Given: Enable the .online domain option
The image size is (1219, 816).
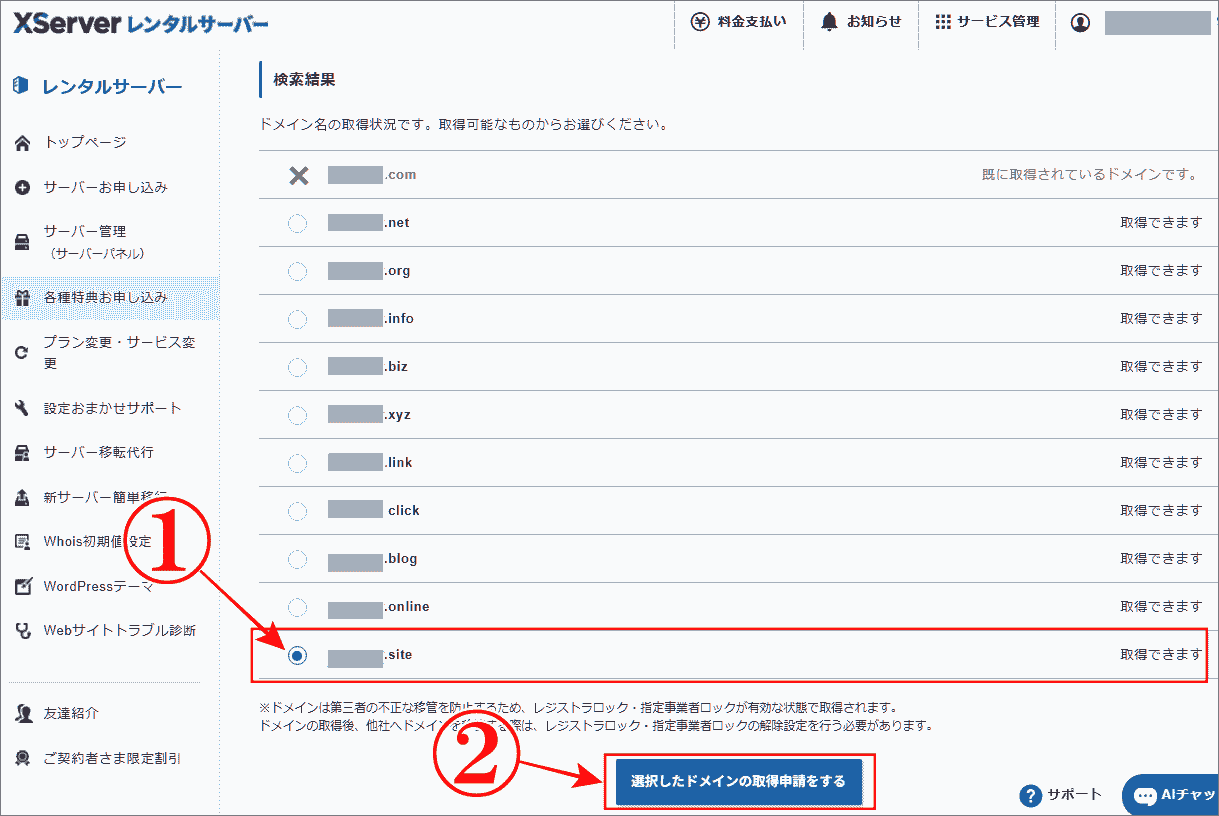Looking at the screenshot, I should click(297, 606).
